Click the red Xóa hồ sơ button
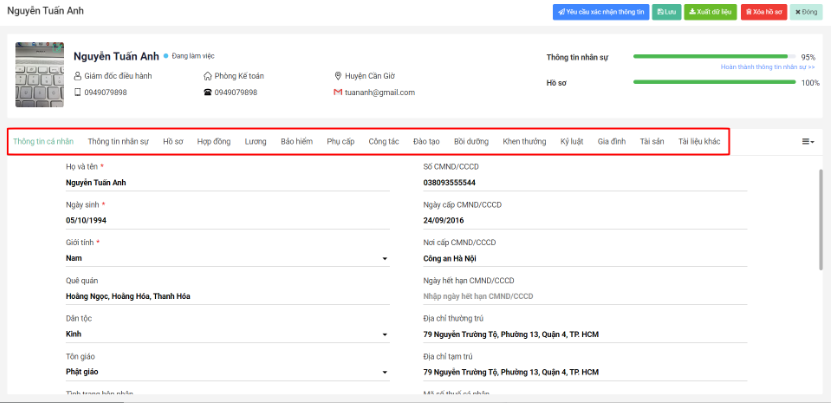 [764, 12]
